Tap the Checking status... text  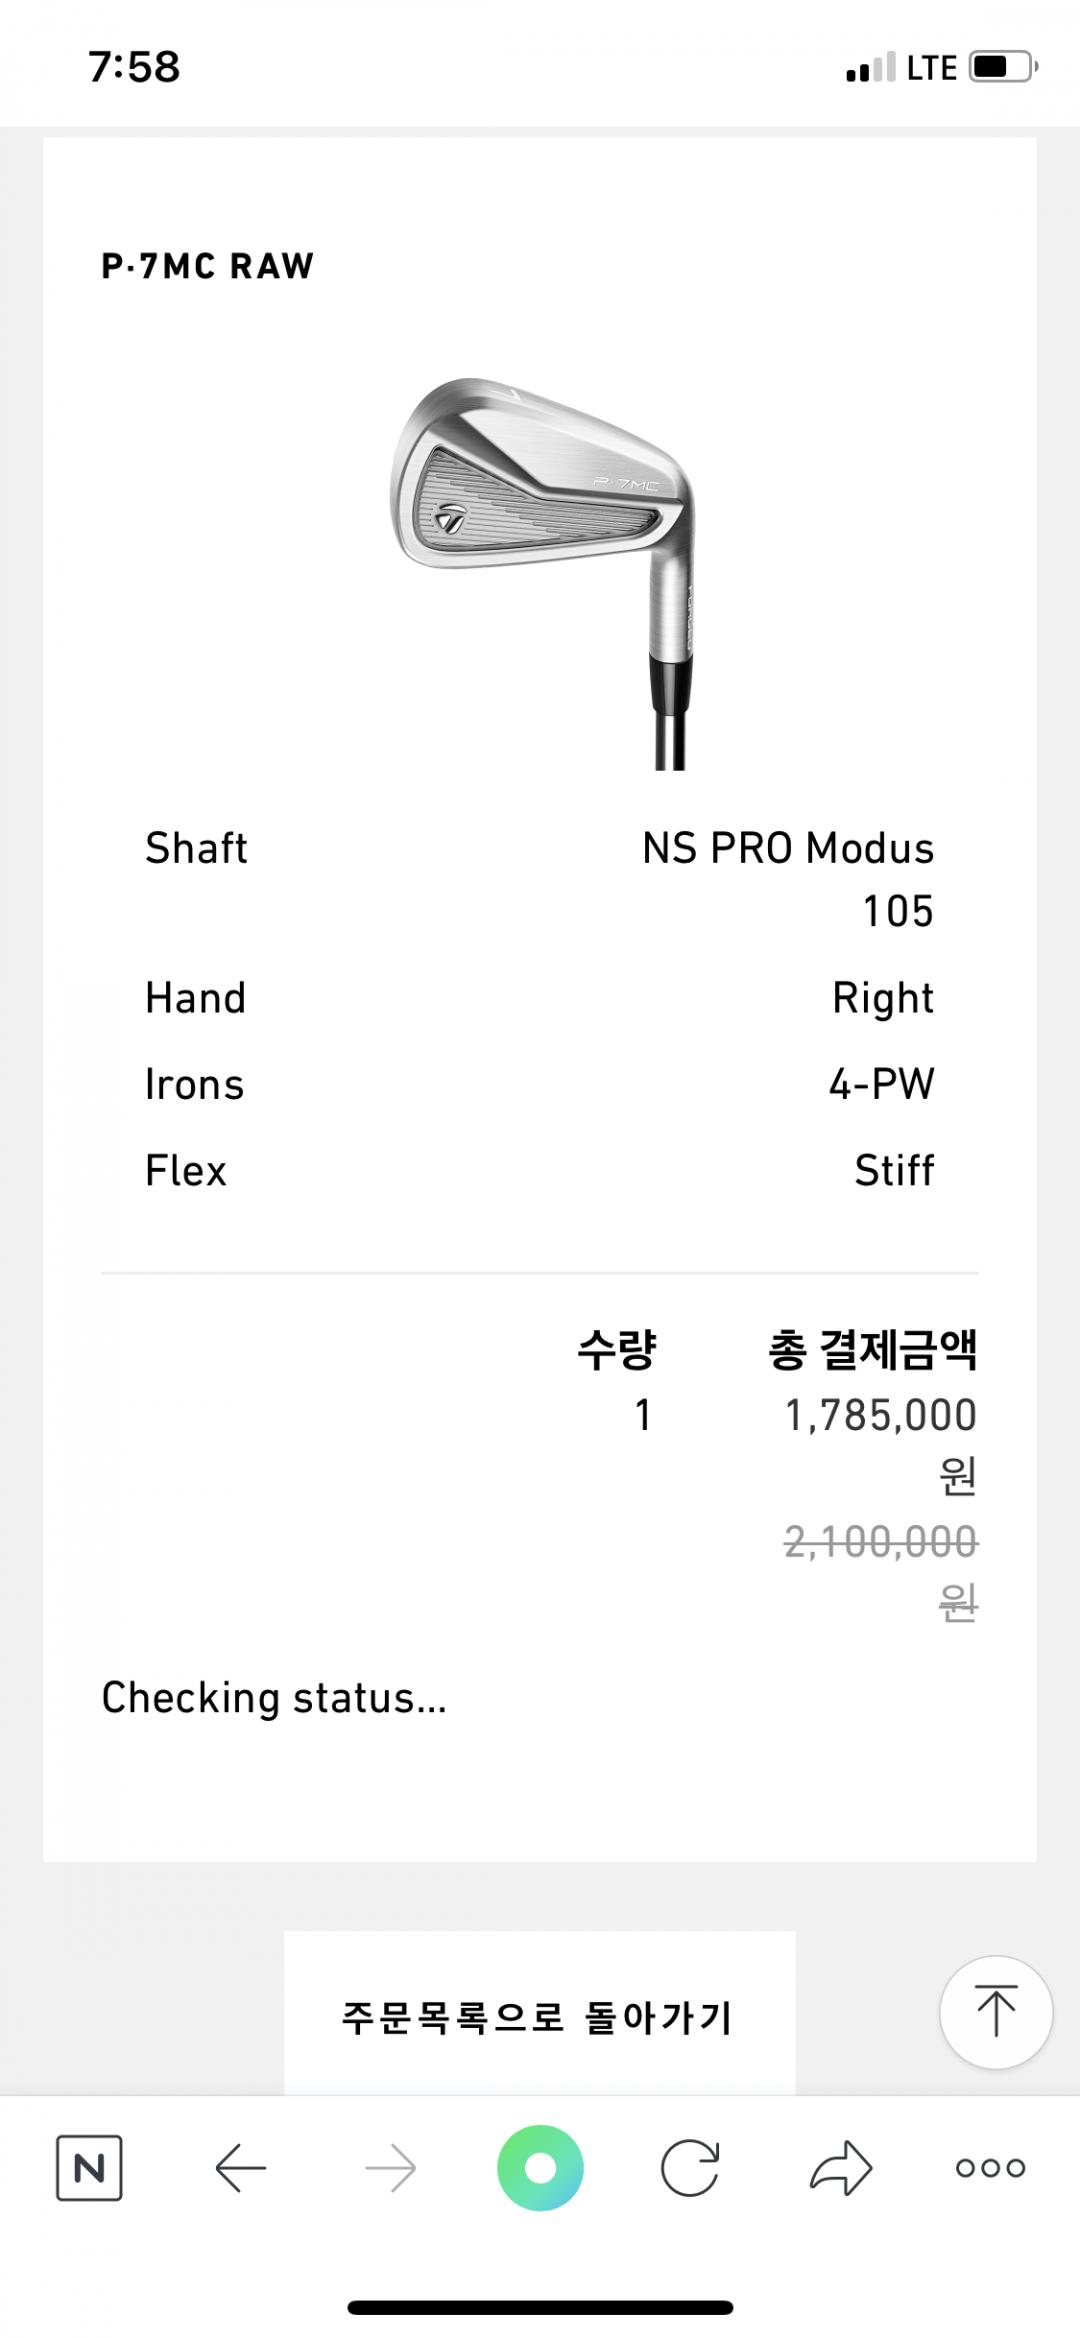[274, 1698]
